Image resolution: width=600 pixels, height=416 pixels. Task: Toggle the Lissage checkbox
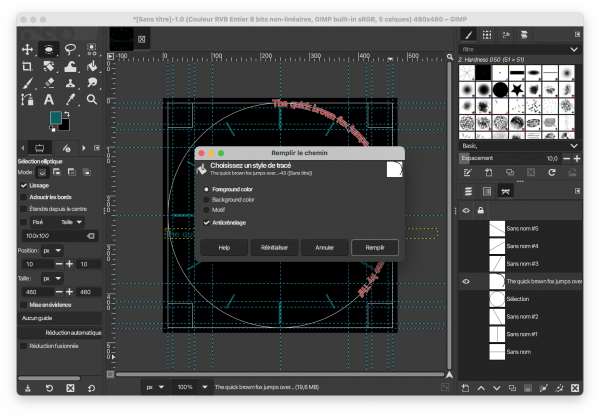(x=24, y=186)
